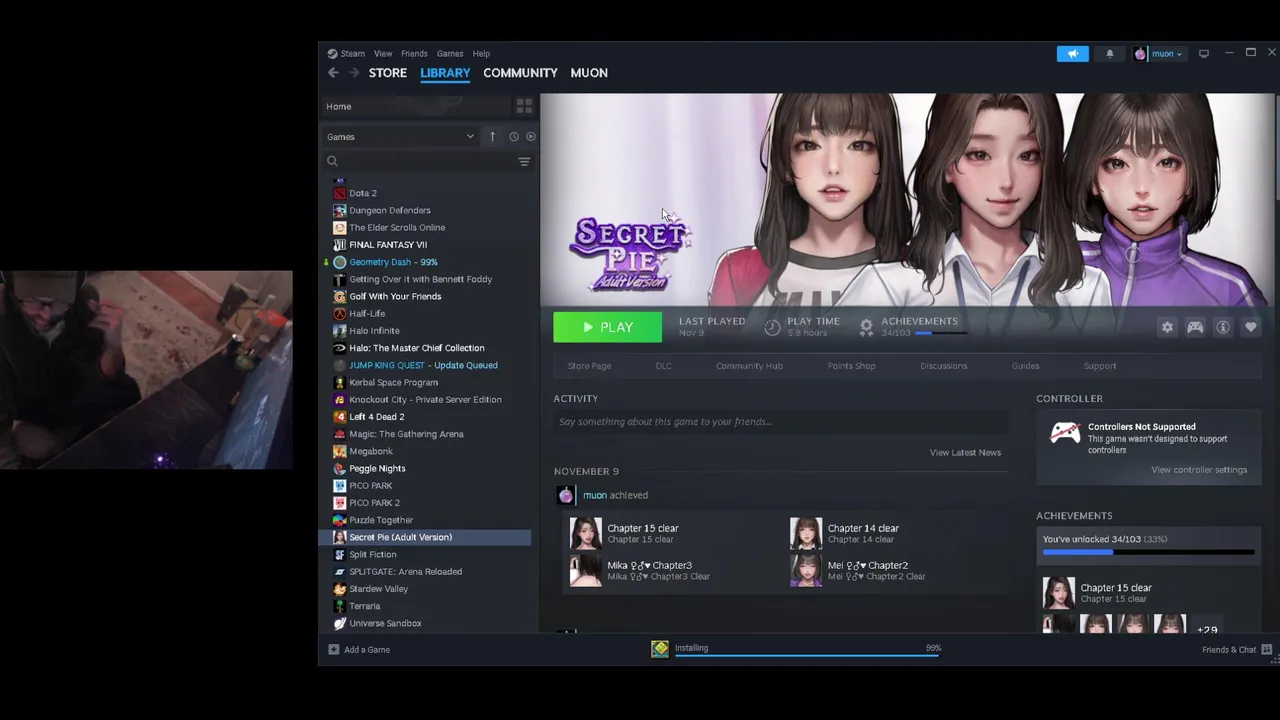Open downloads manager icon in status bar
Image resolution: width=1280 pixels, height=720 pixels.
(660, 649)
